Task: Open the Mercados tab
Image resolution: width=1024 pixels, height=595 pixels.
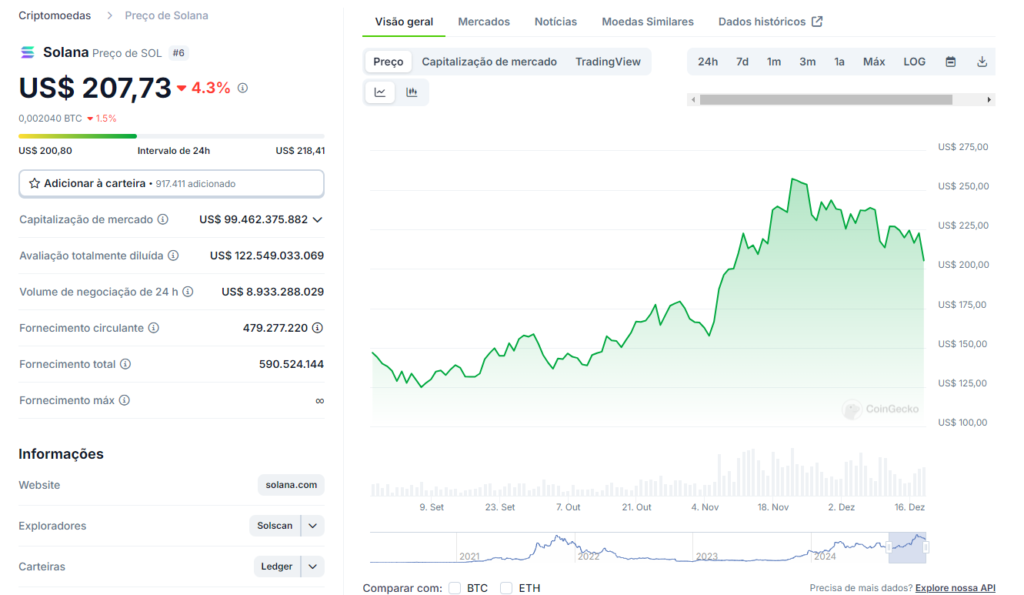Action: 484,22
